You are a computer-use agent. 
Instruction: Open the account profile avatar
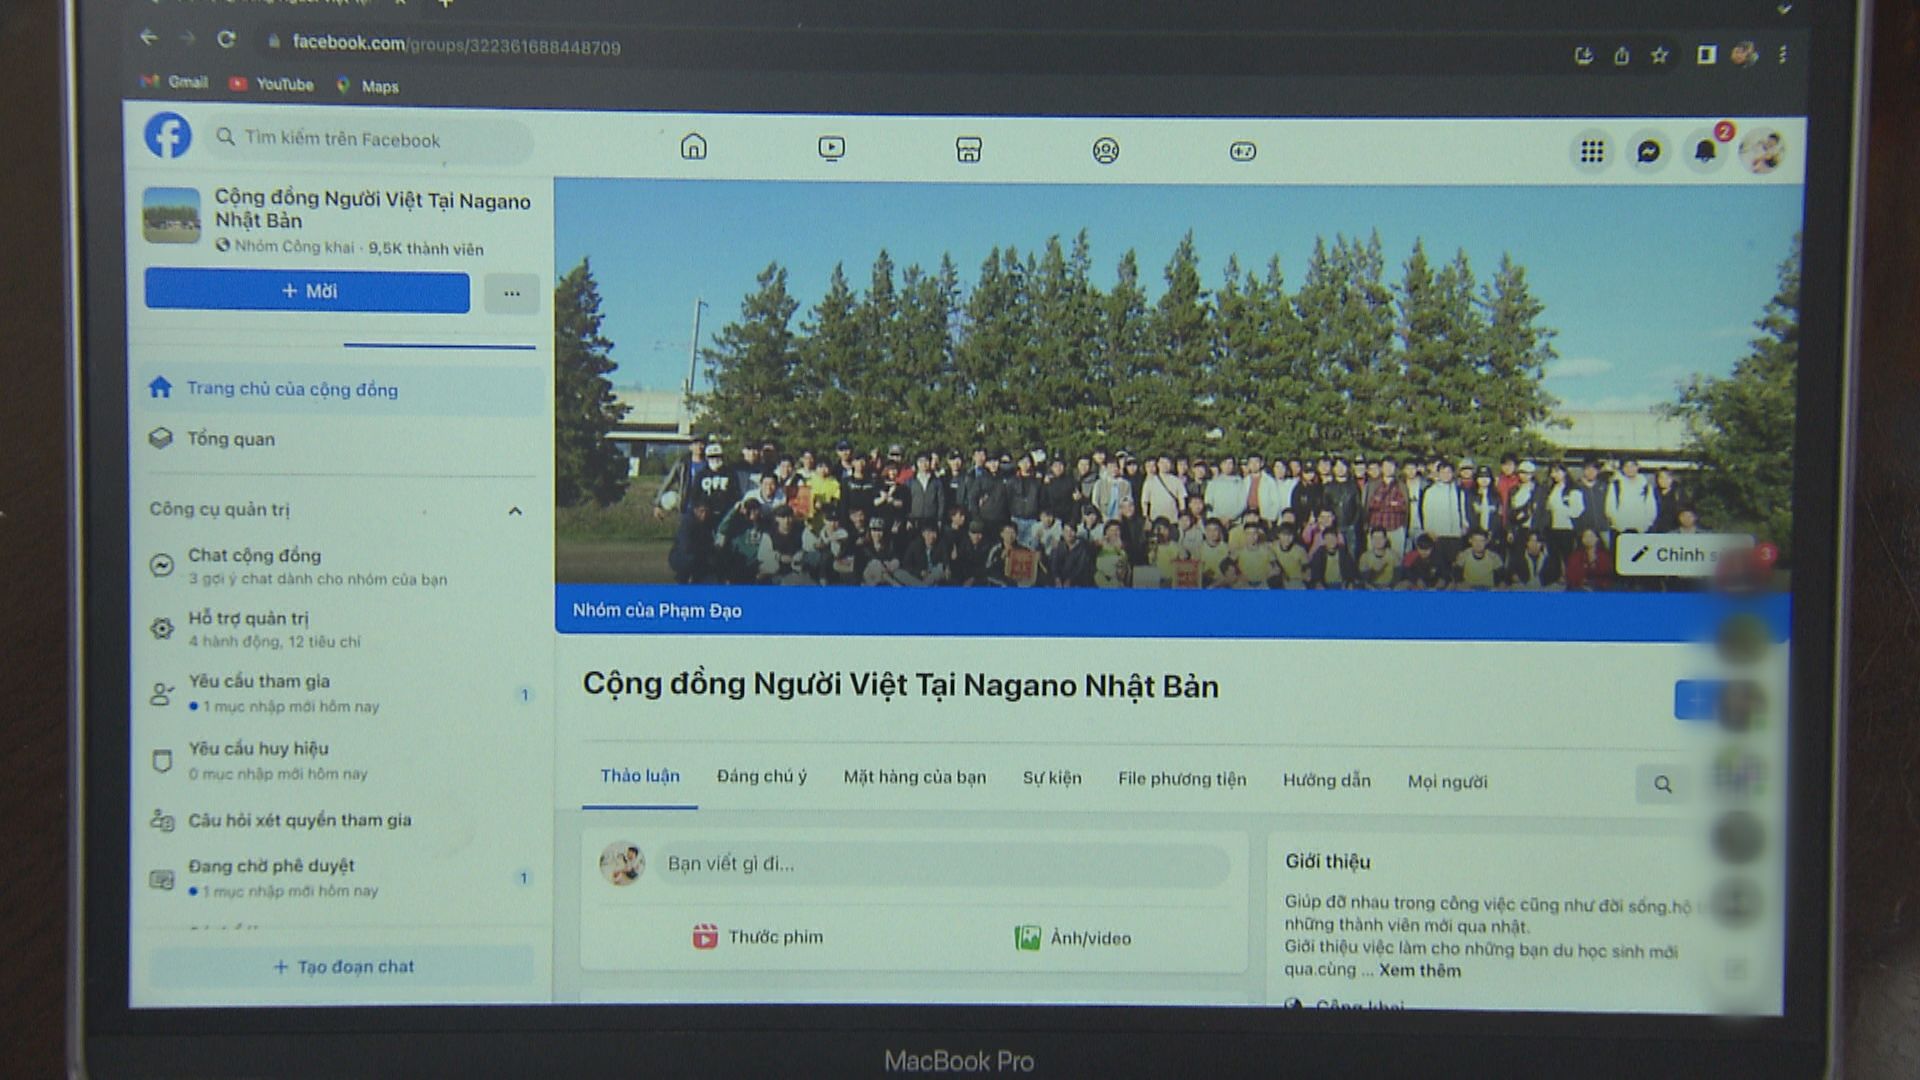[1761, 152]
